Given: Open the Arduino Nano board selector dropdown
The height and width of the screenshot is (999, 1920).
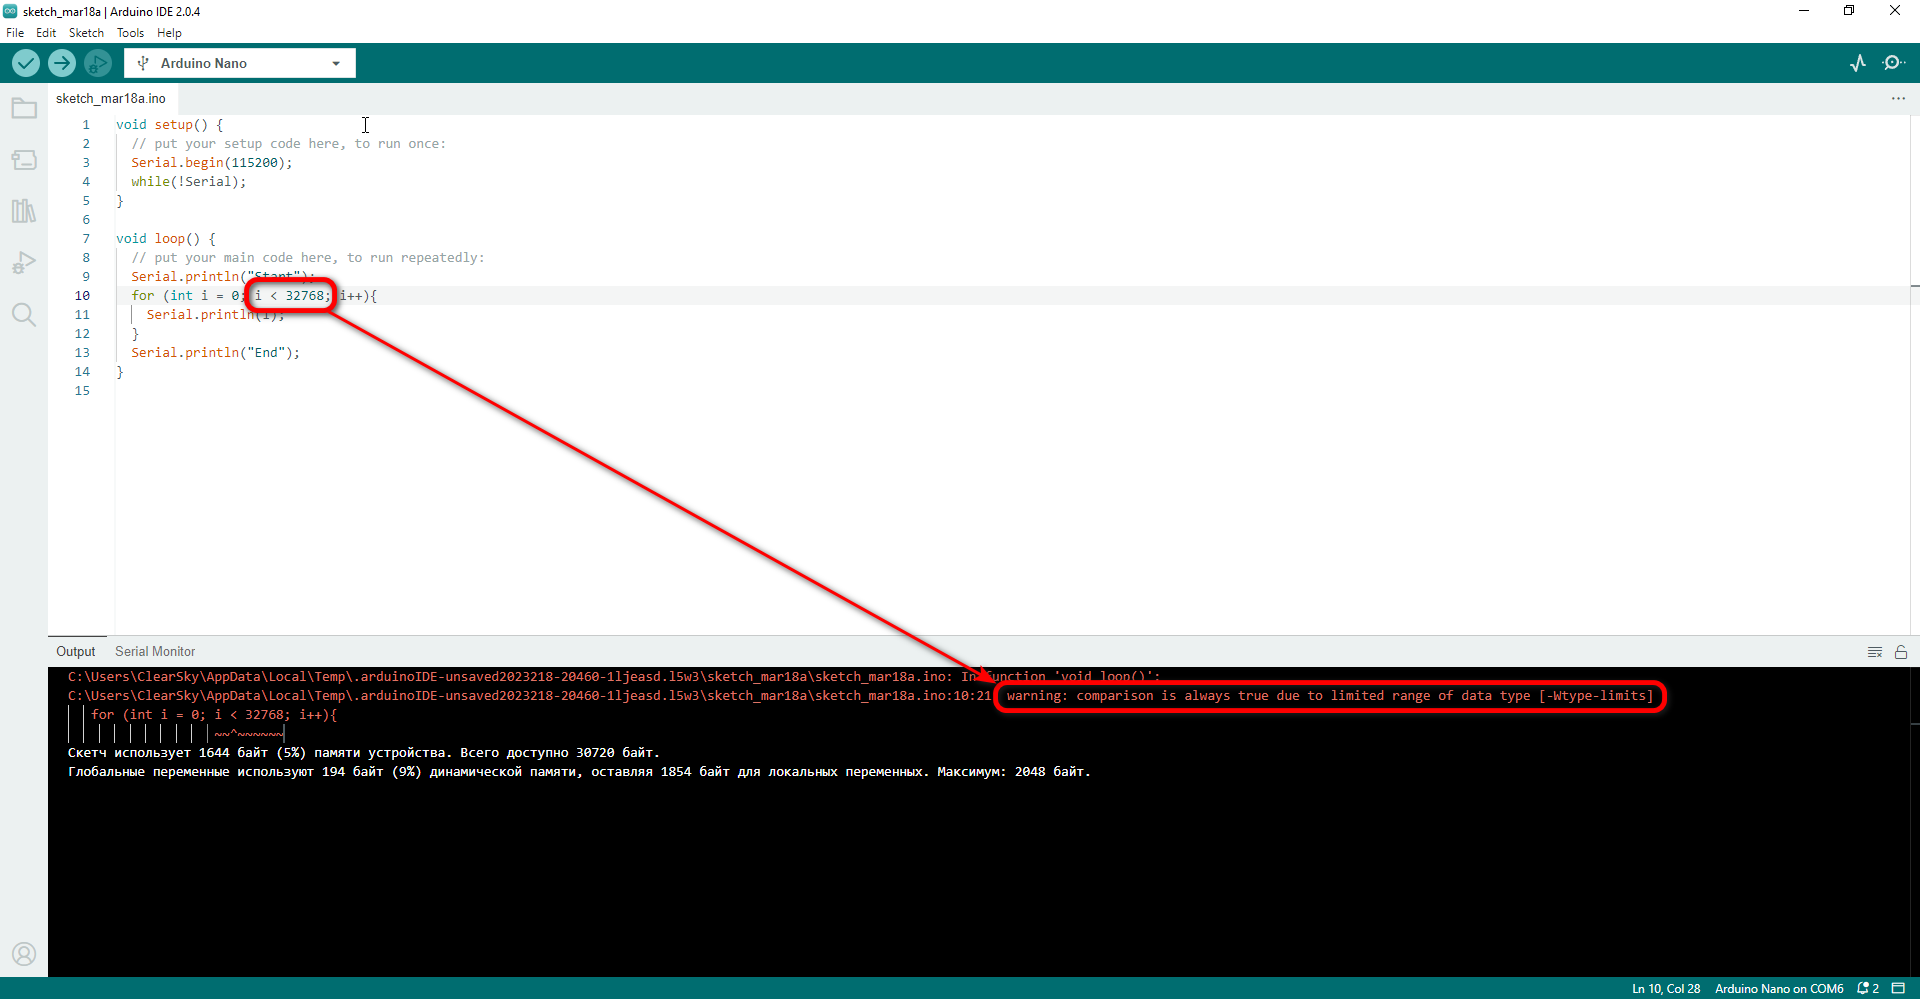Looking at the screenshot, I should coord(240,63).
